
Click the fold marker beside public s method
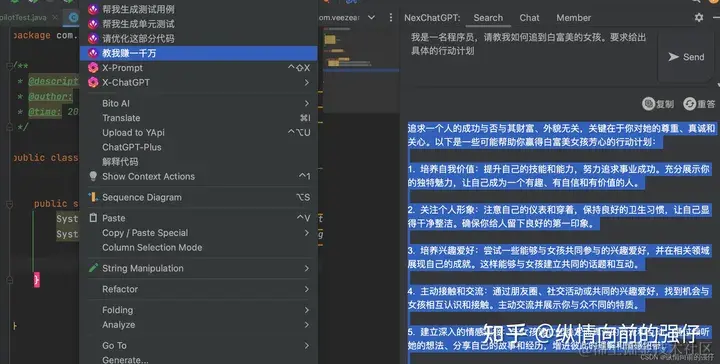point(10,203)
